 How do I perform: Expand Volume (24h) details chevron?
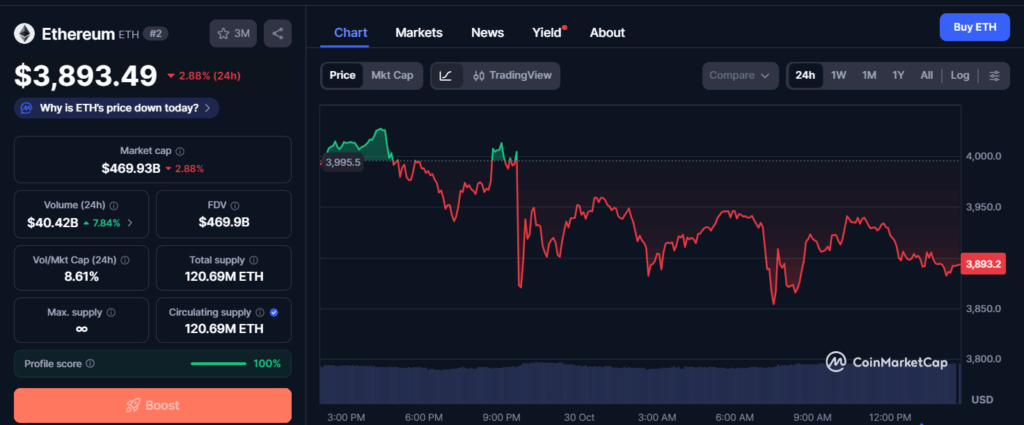point(130,223)
